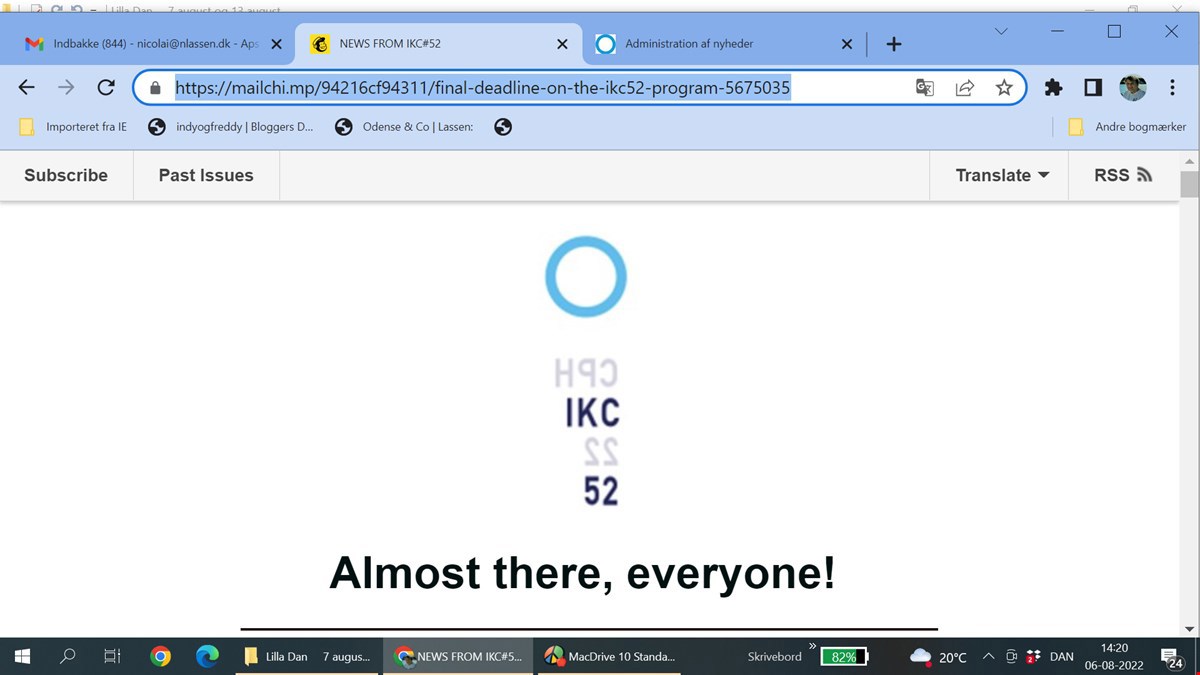Open Odense & Co Lassen bookmark
The height and width of the screenshot is (675, 1200).
[405, 127]
